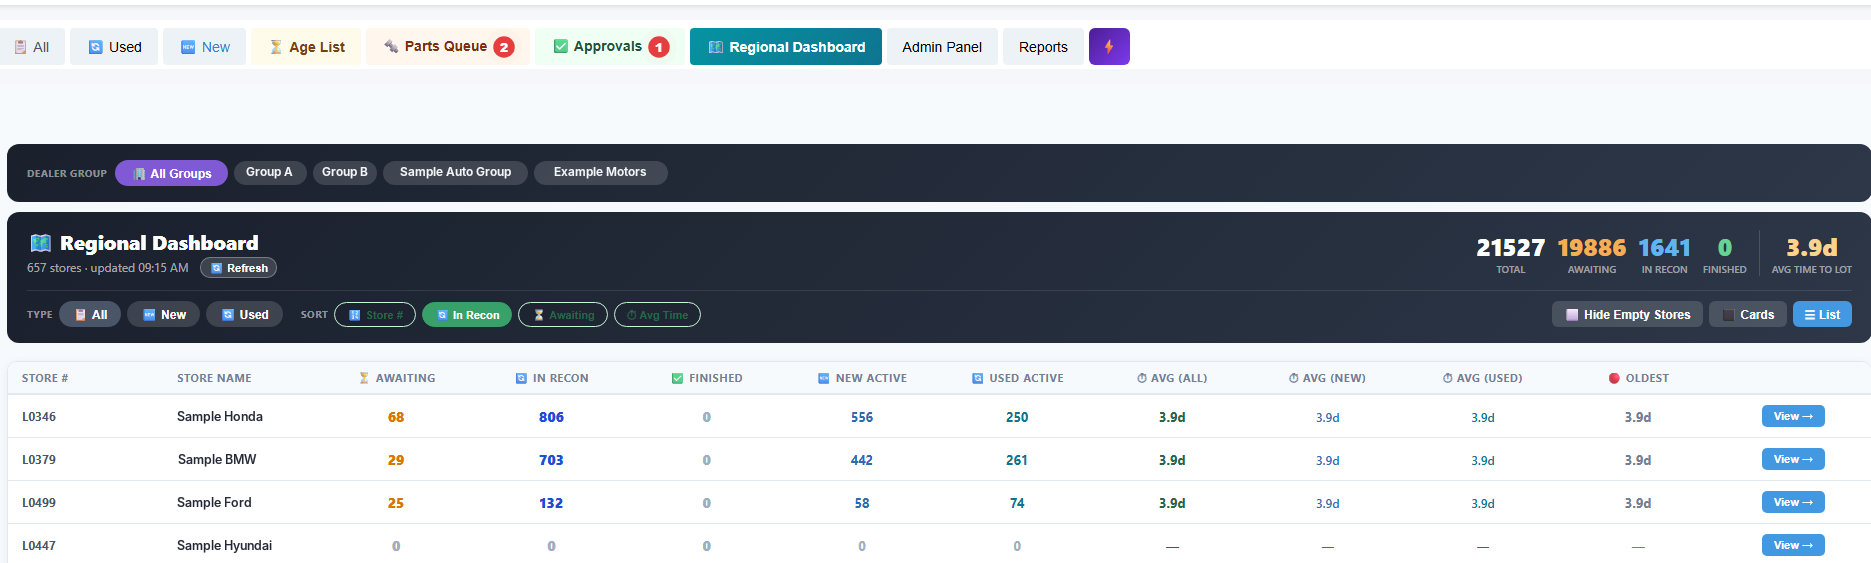Open the Age List tab
Image resolution: width=1871 pixels, height=563 pixels.
(x=306, y=47)
